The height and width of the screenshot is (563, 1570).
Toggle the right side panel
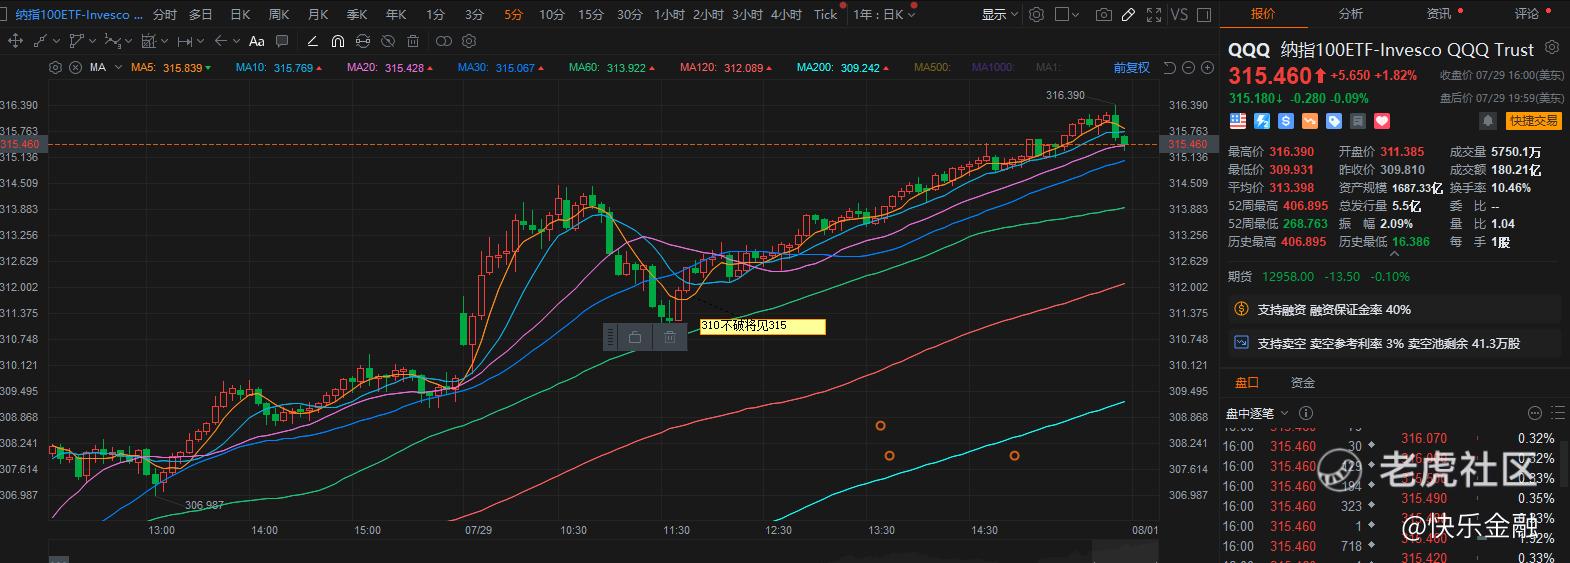click(1204, 15)
